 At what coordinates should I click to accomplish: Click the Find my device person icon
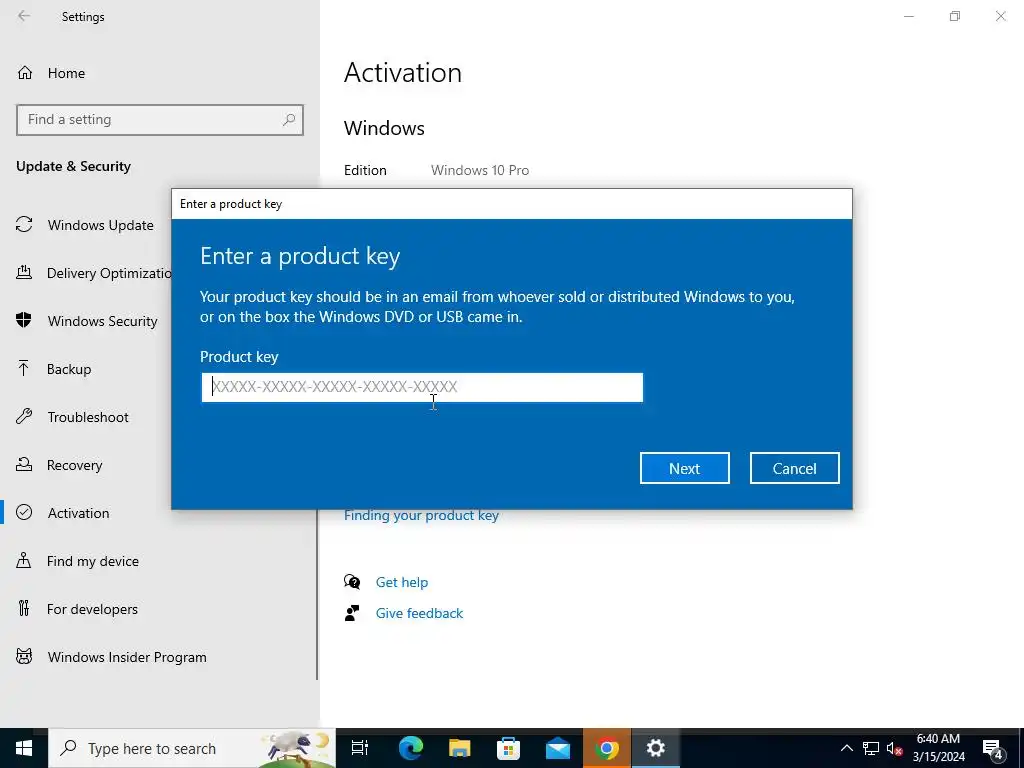point(24,560)
